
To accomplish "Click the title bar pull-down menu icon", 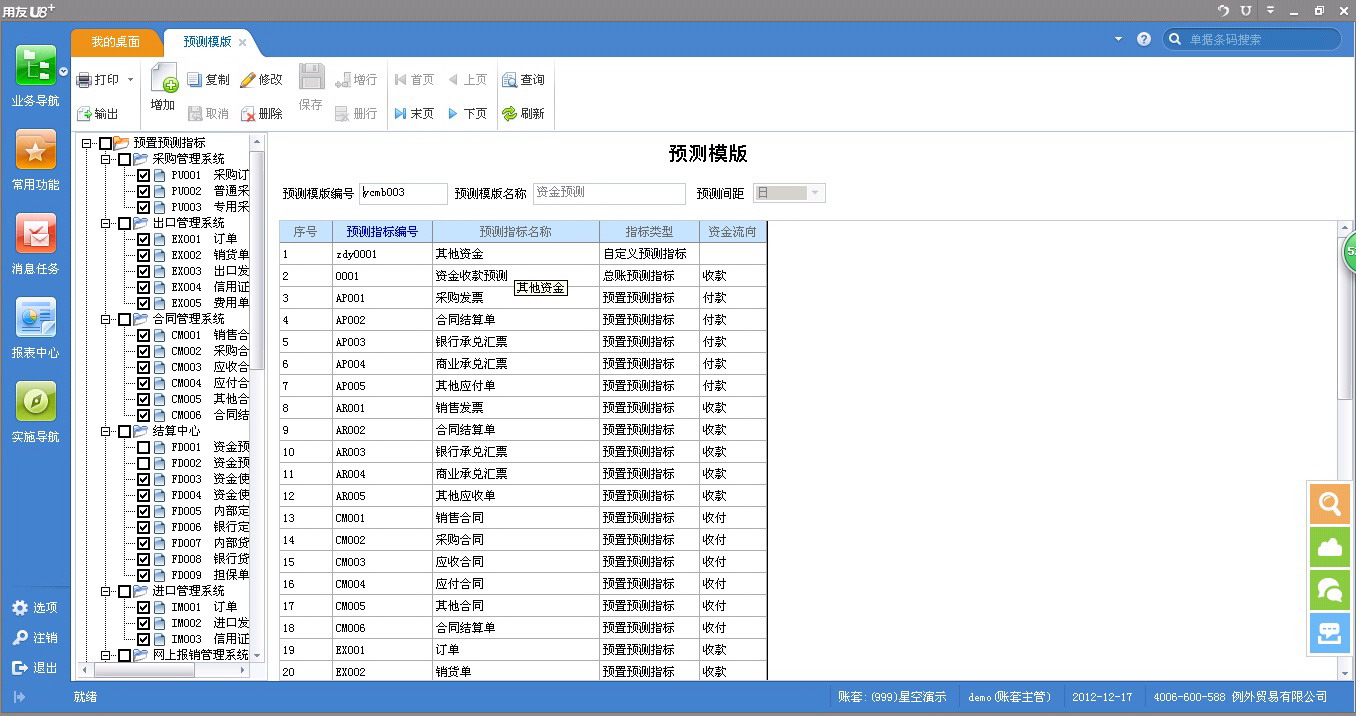I will point(1270,10).
